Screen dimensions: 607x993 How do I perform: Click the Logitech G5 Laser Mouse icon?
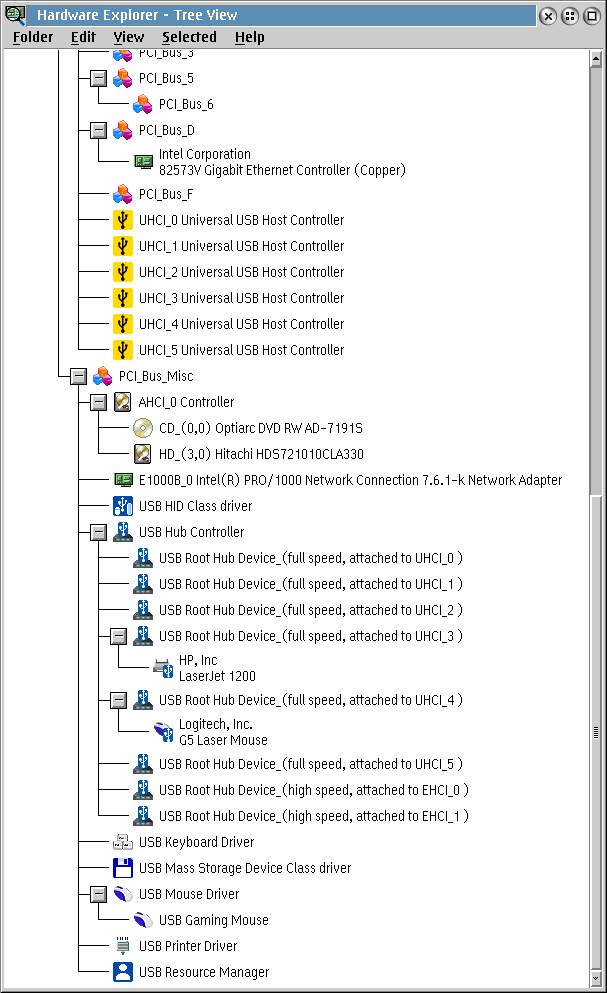(163, 732)
